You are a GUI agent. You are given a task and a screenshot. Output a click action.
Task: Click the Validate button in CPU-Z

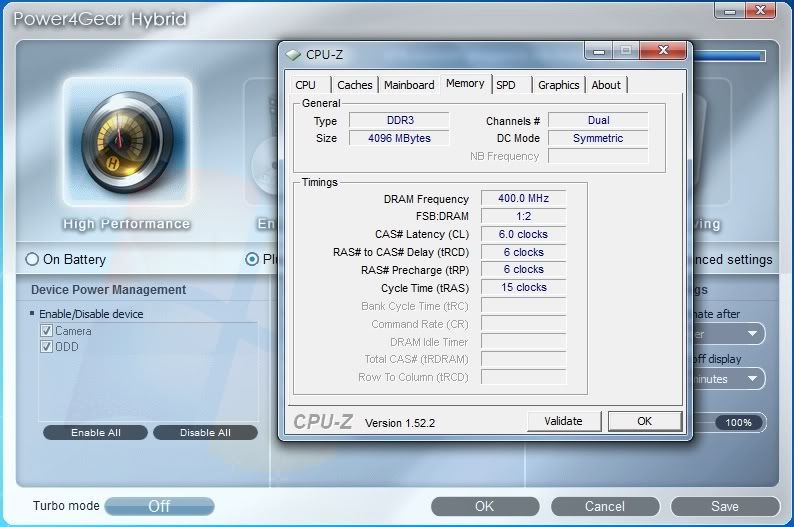[564, 421]
